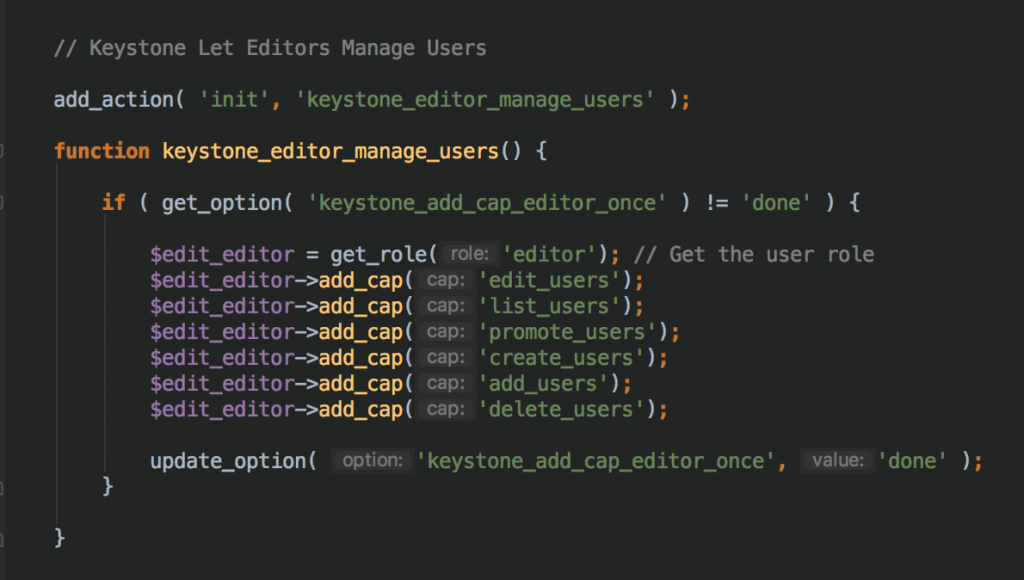Click the 'list_users' capability string

click(549, 306)
